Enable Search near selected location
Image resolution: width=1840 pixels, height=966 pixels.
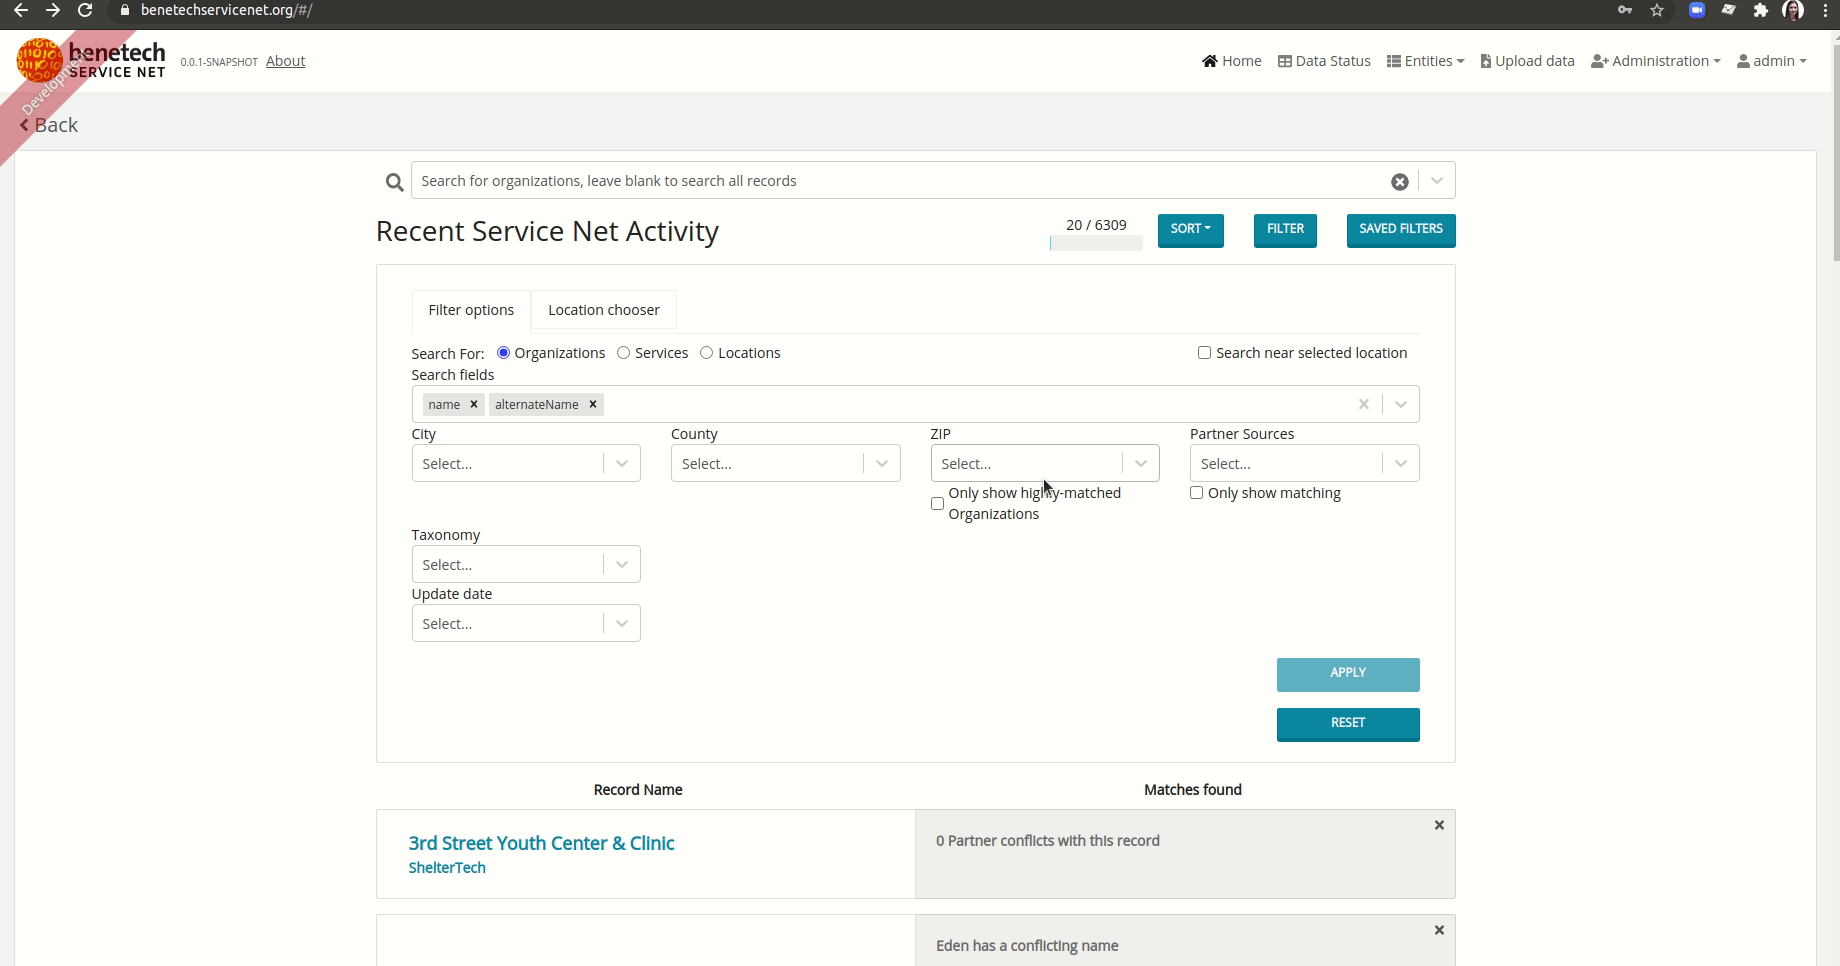click(1204, 353)
